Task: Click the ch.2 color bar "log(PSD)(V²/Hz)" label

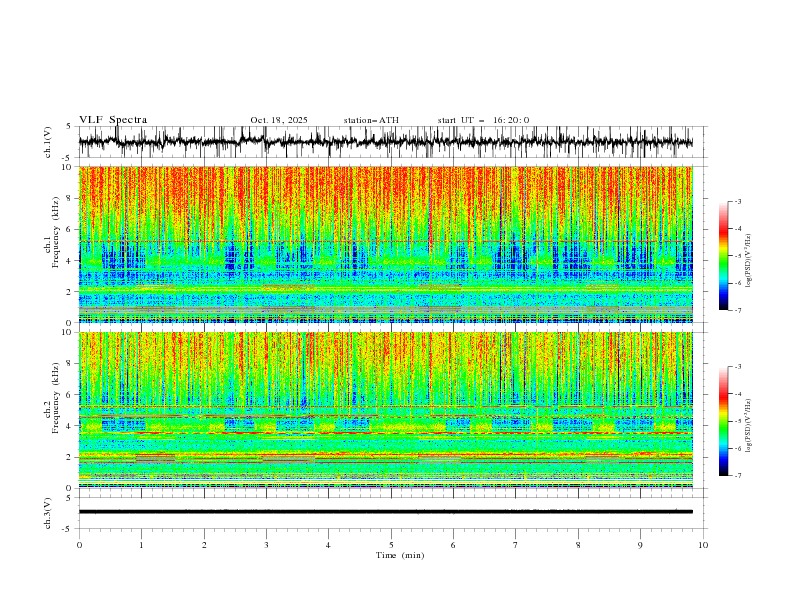Action: click(748, 425)
